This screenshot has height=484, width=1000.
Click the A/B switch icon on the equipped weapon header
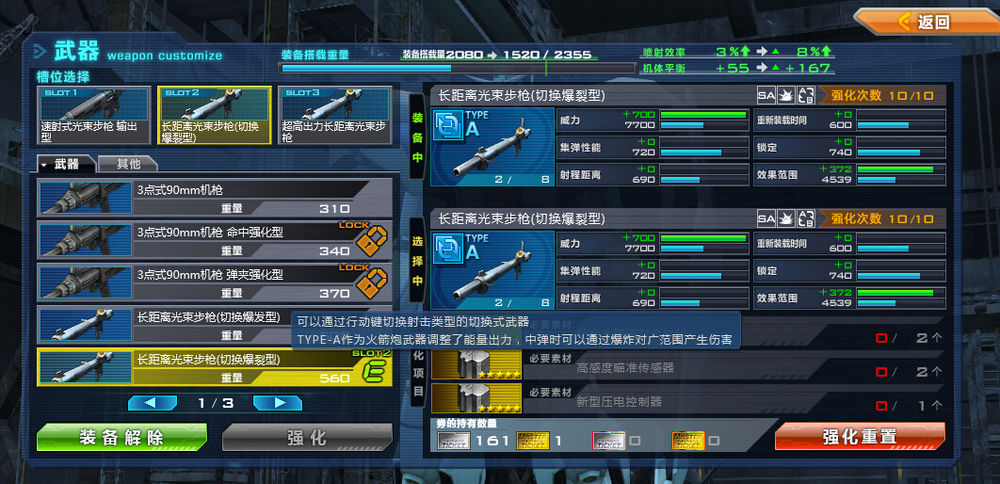(x=806, y=96)
